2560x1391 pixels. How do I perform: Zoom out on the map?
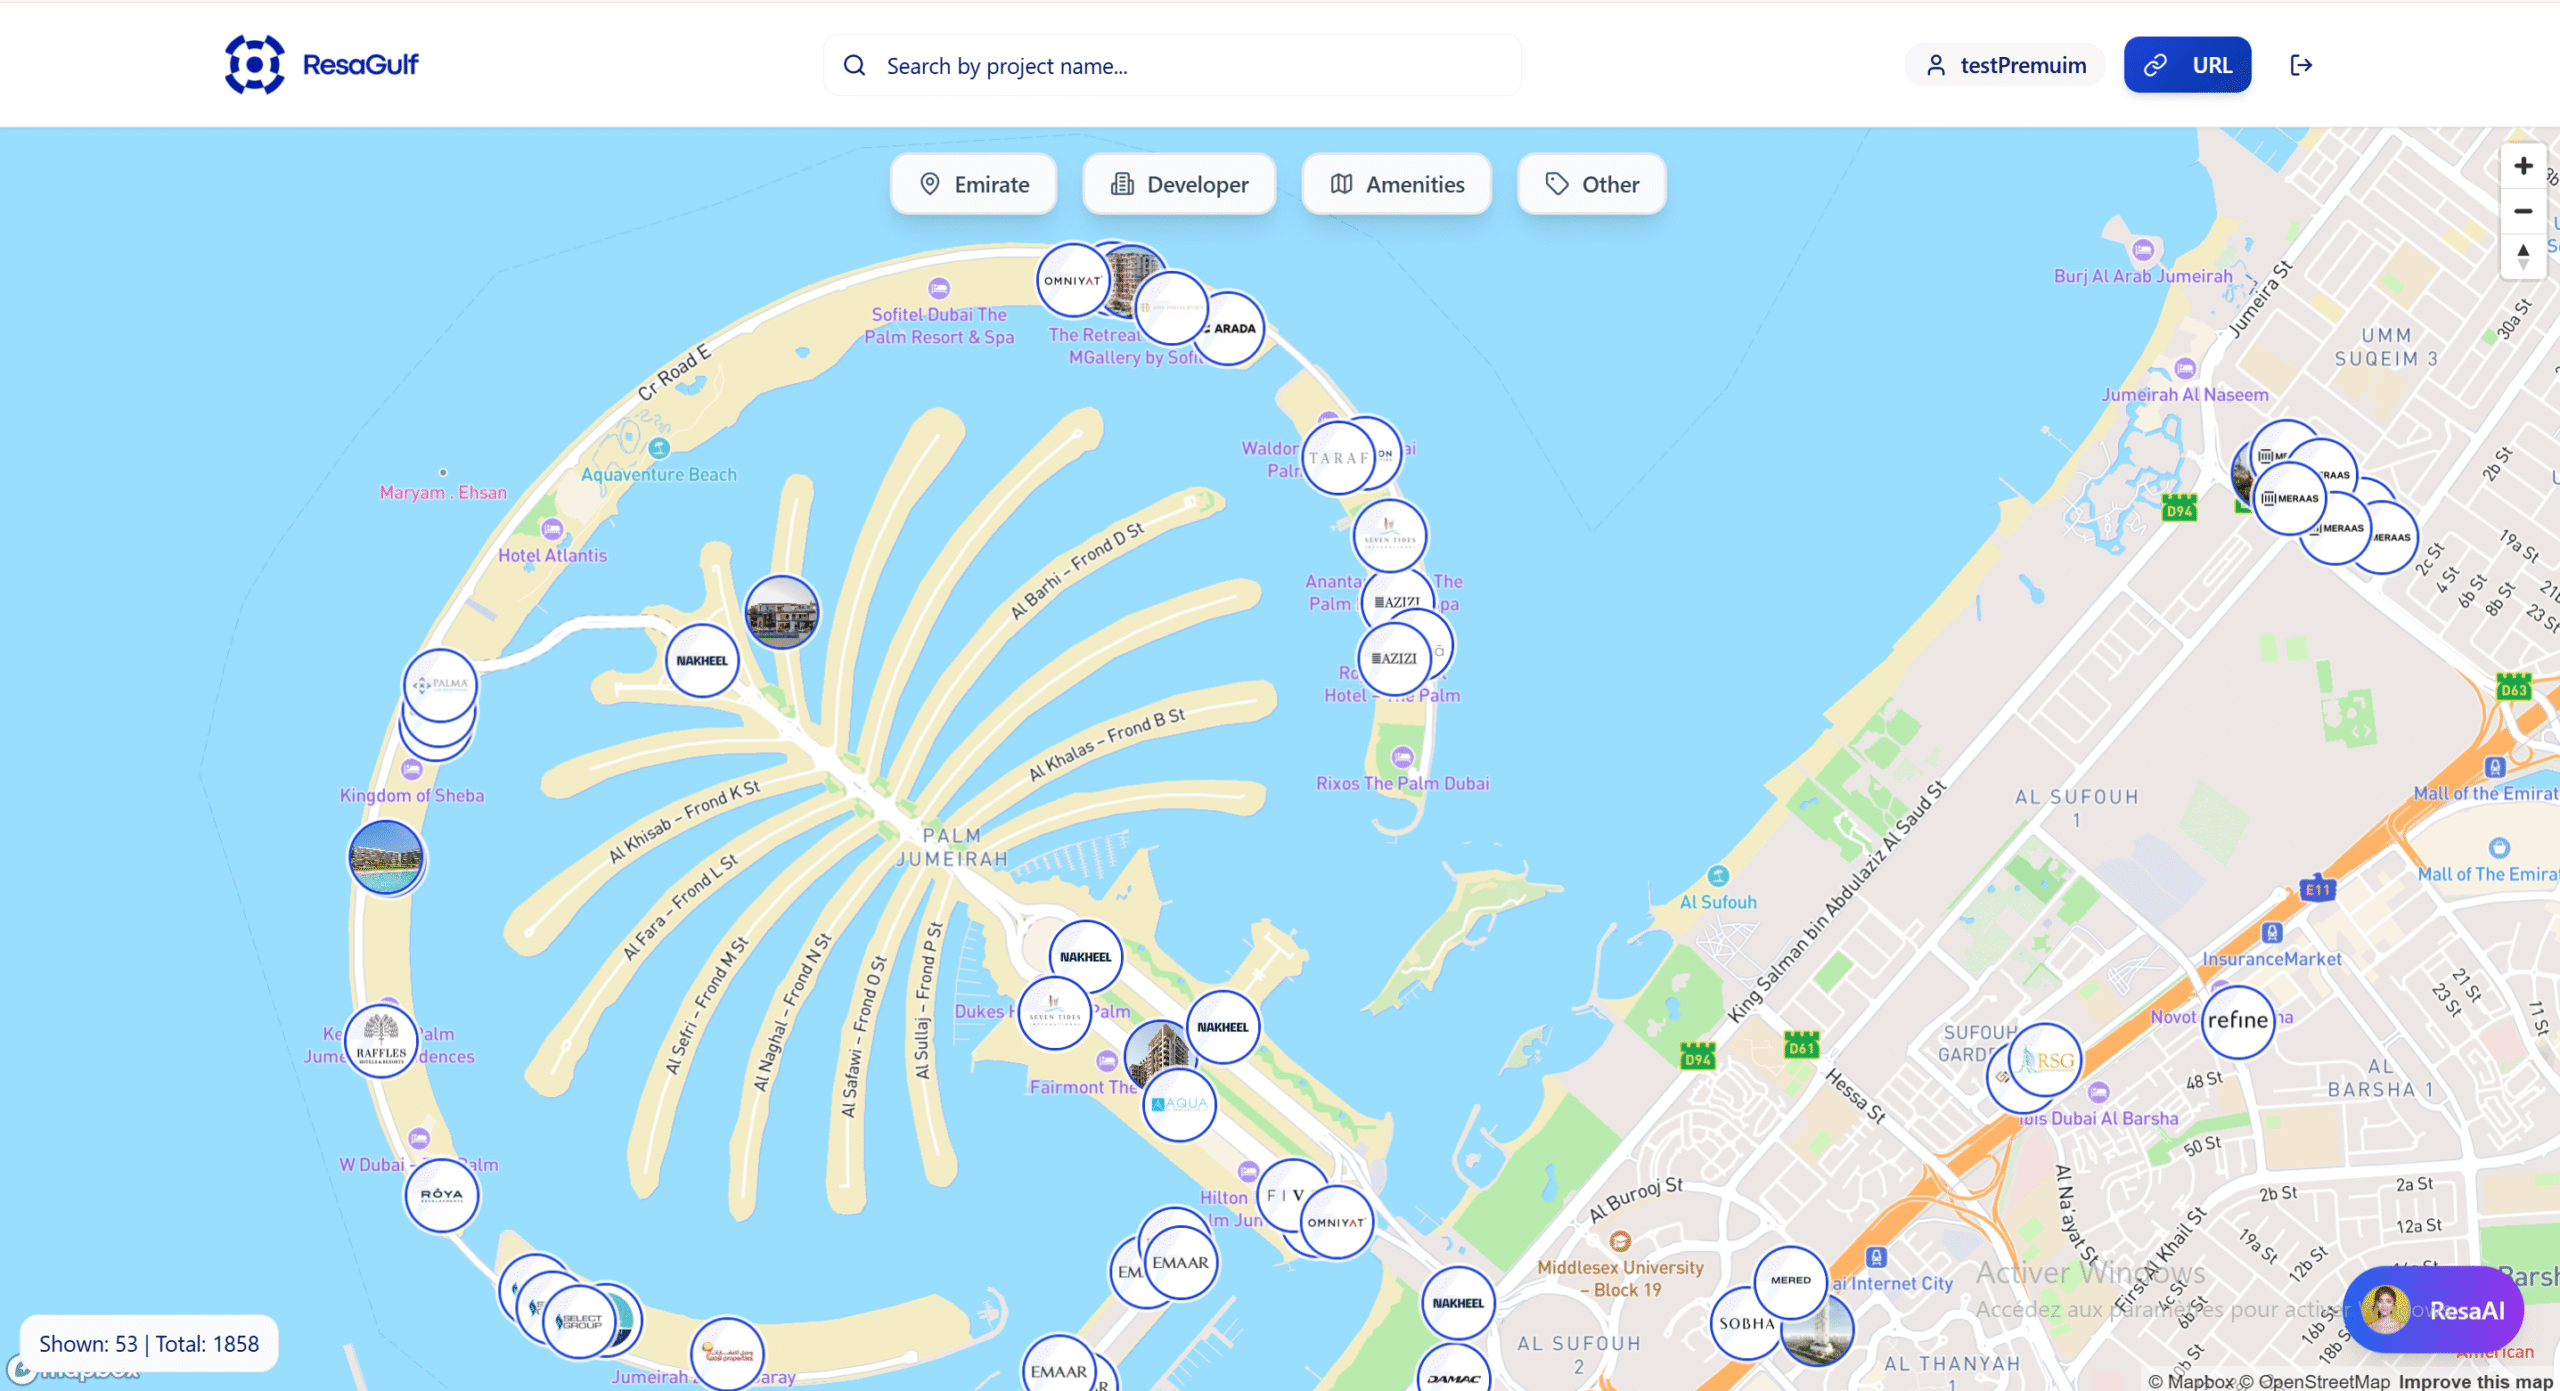click(x=2523, y=211)
